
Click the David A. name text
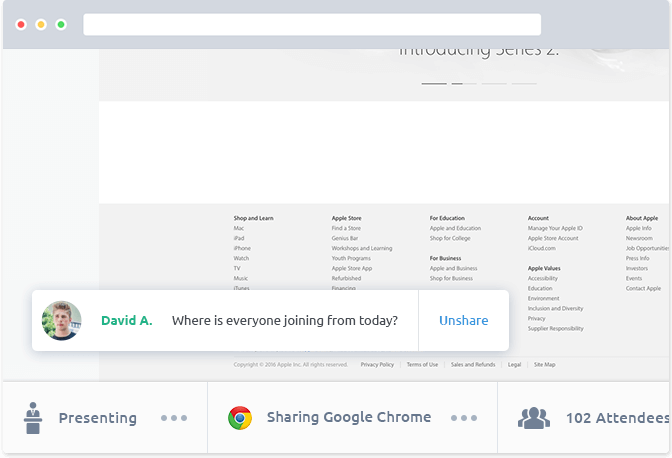(x=127, y=320)
